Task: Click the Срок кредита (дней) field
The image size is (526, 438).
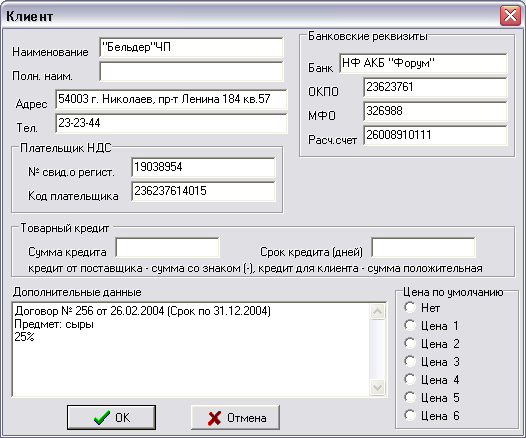Action: (x=423, y=248)
